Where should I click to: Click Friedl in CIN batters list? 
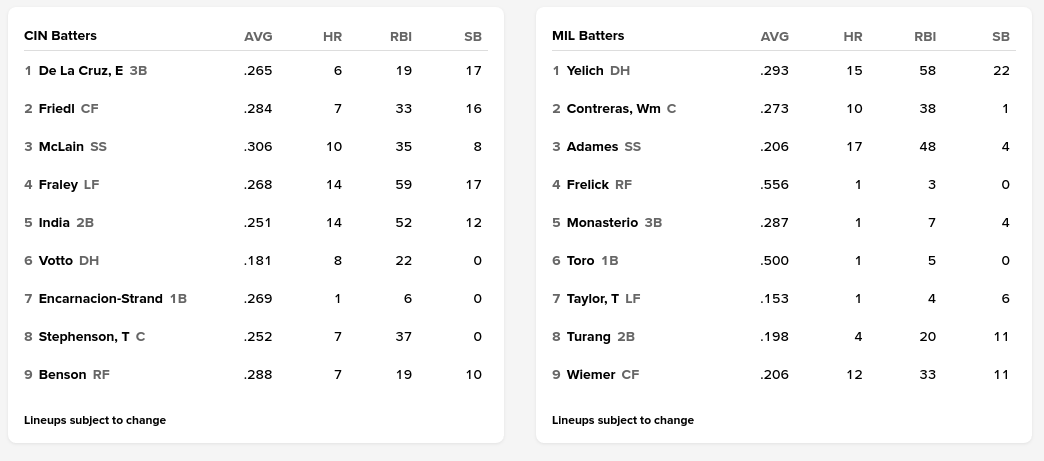click(56, 109)
